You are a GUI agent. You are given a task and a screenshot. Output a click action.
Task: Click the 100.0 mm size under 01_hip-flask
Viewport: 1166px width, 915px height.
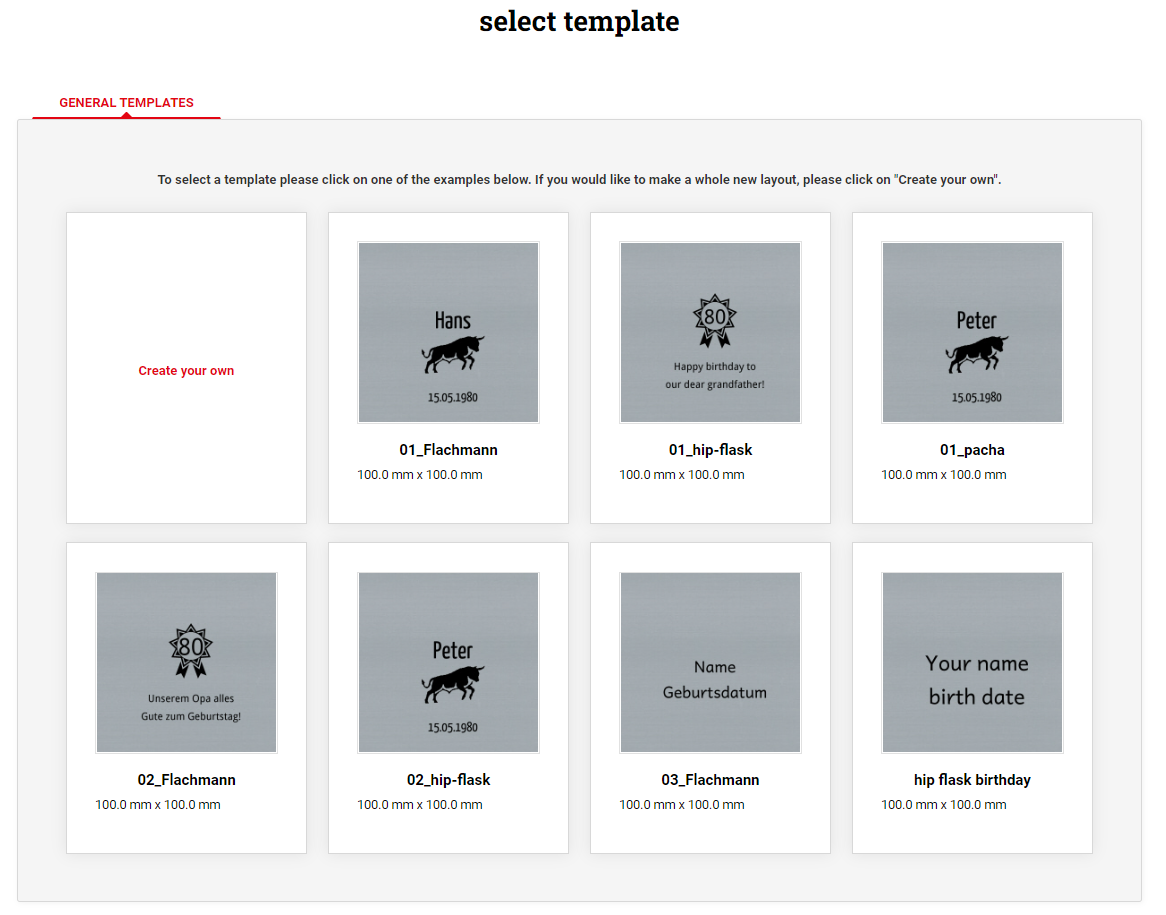[681, 475]
